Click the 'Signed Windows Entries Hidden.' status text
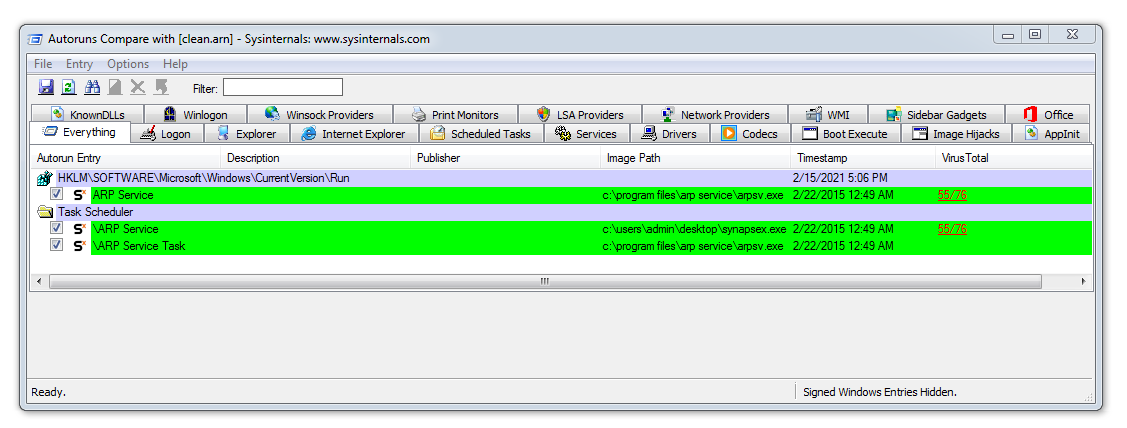1127x428 pixels. pyautogui.click(x=880, y=392)
